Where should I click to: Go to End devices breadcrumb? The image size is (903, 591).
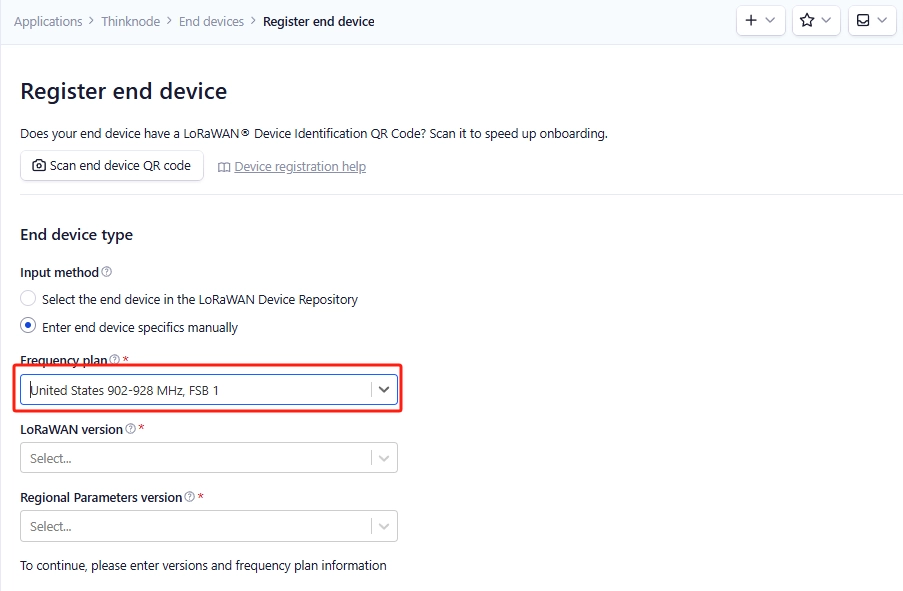[211, 21]
